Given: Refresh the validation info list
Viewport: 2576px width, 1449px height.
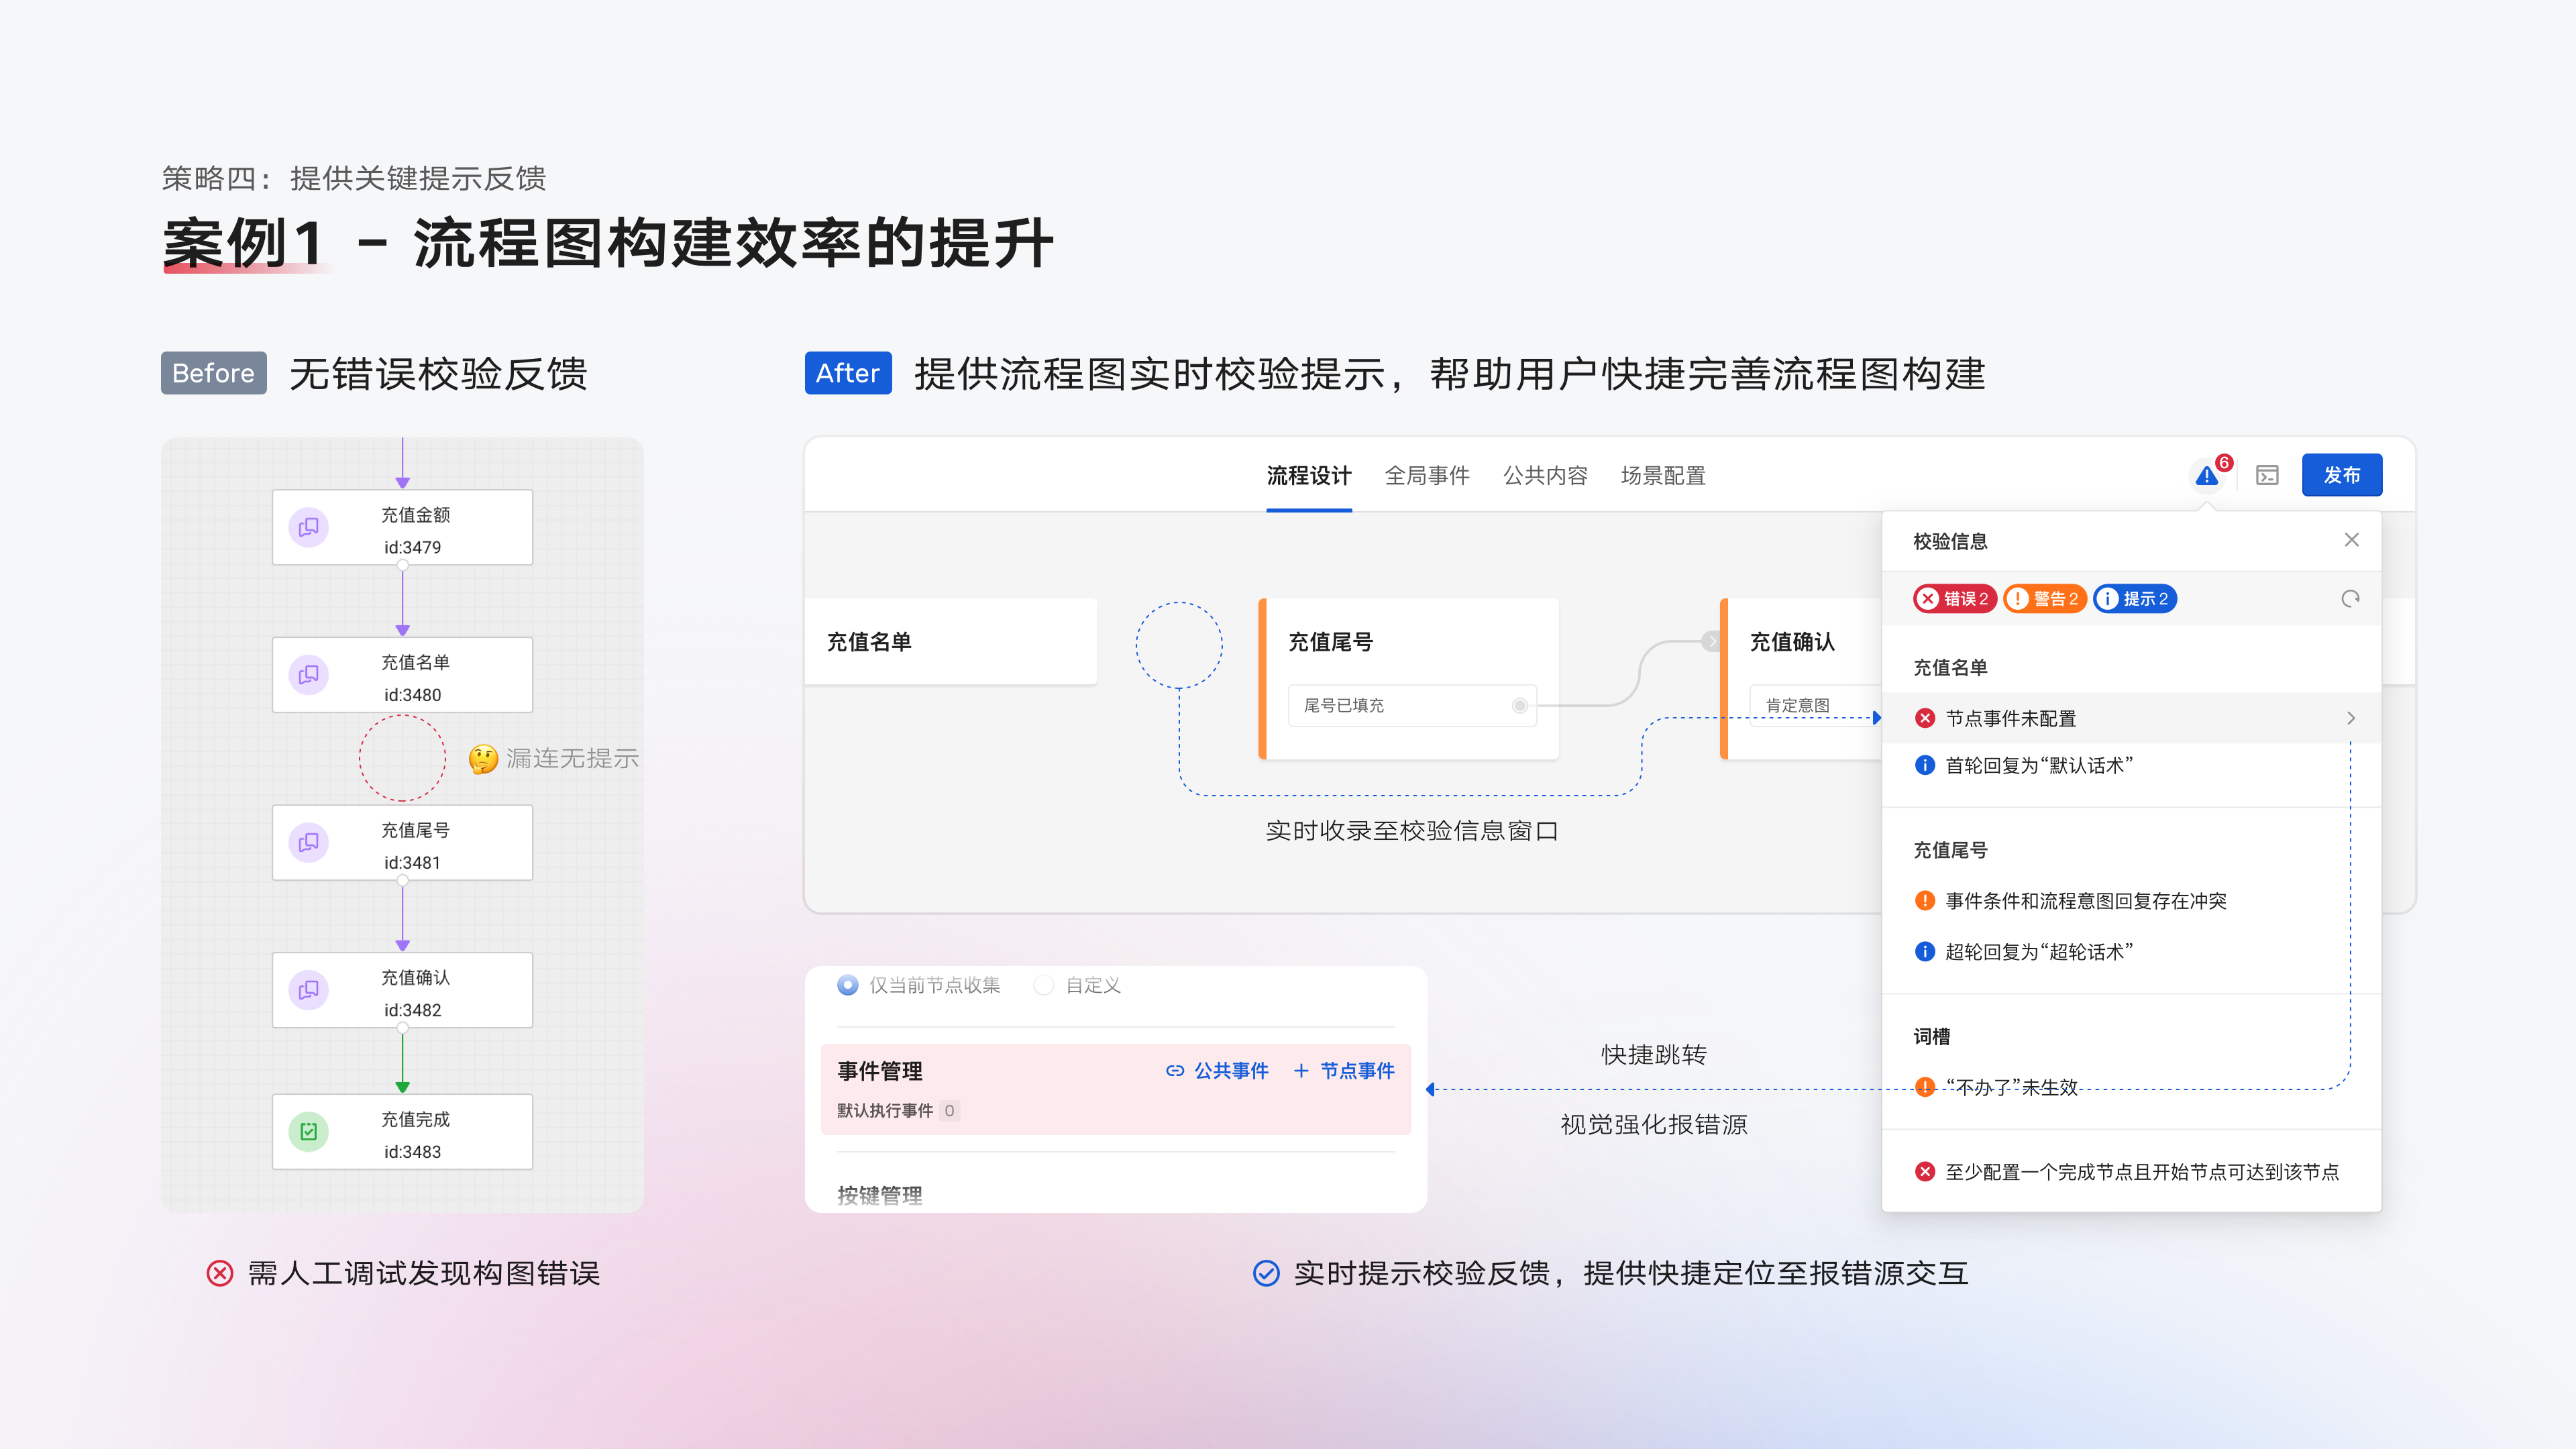Looking at the screenshot, I should point(2350,598).
